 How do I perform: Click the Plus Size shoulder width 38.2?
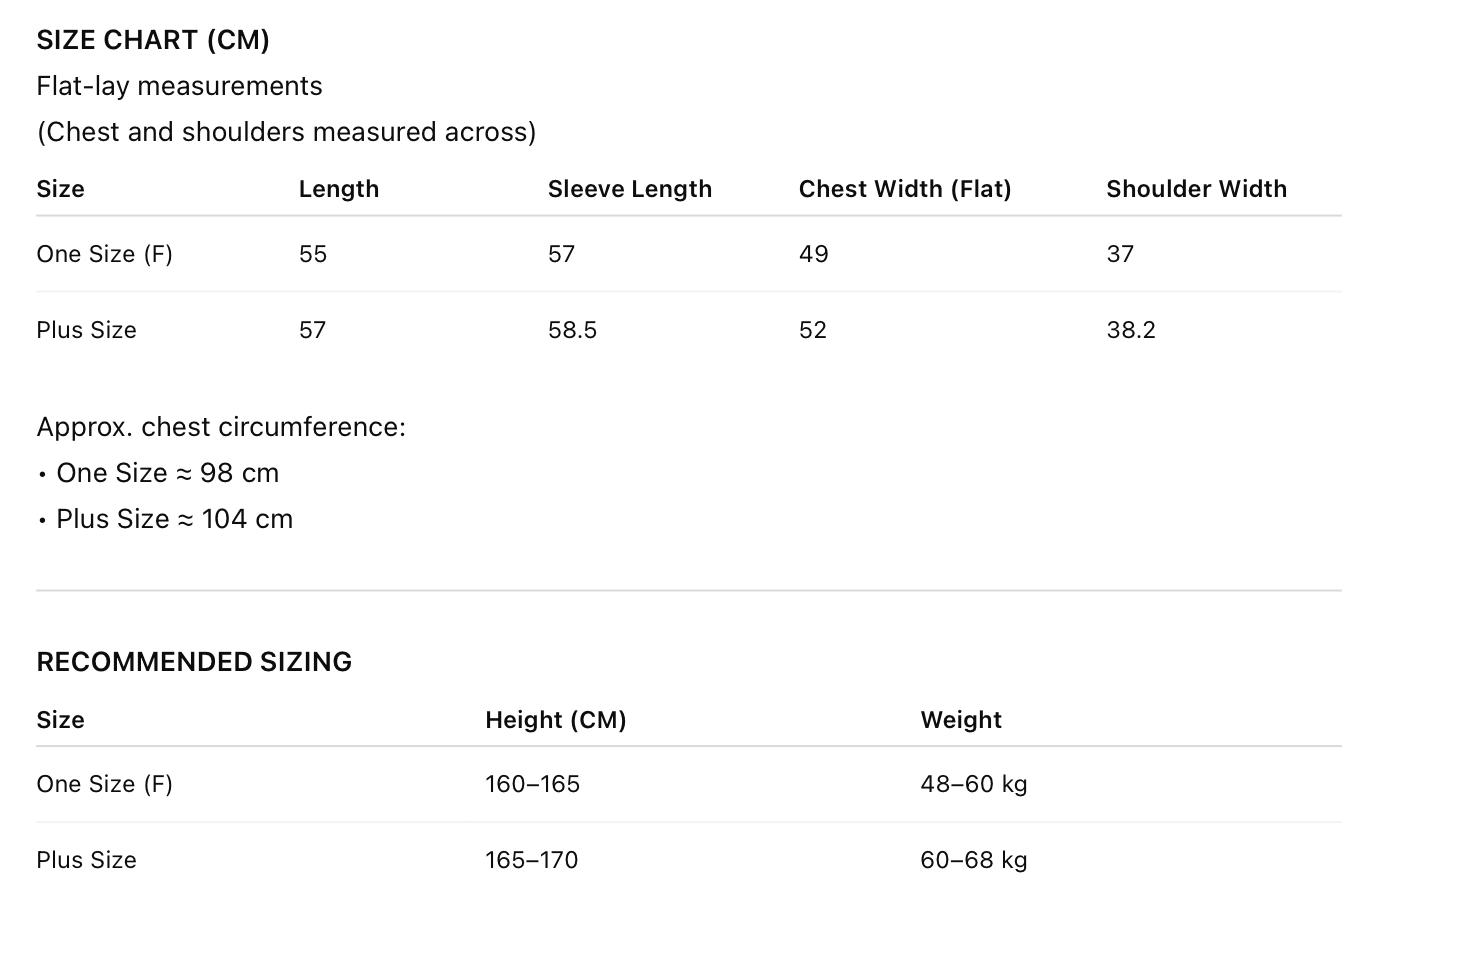[1130, 330]
